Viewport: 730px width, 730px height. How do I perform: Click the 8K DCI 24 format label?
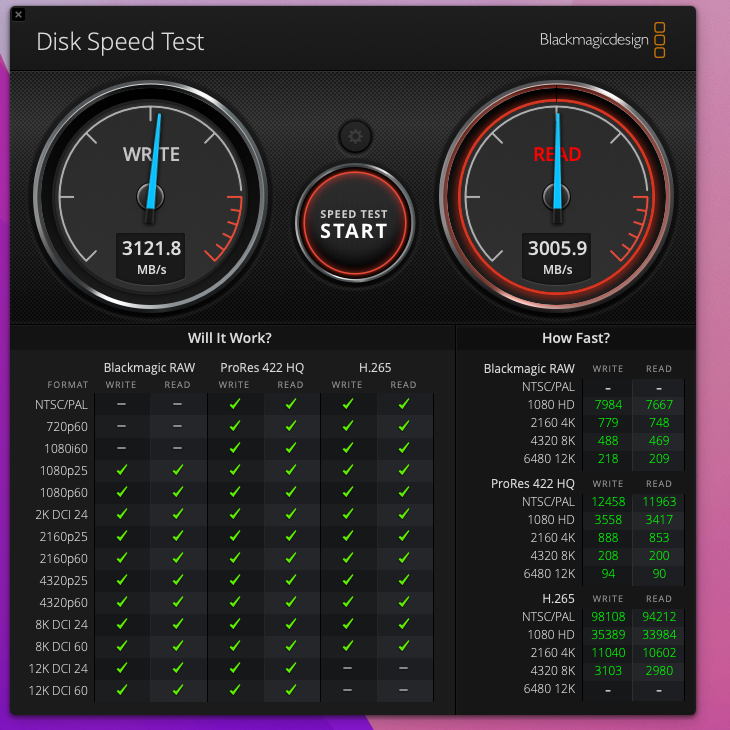point(61,624)
